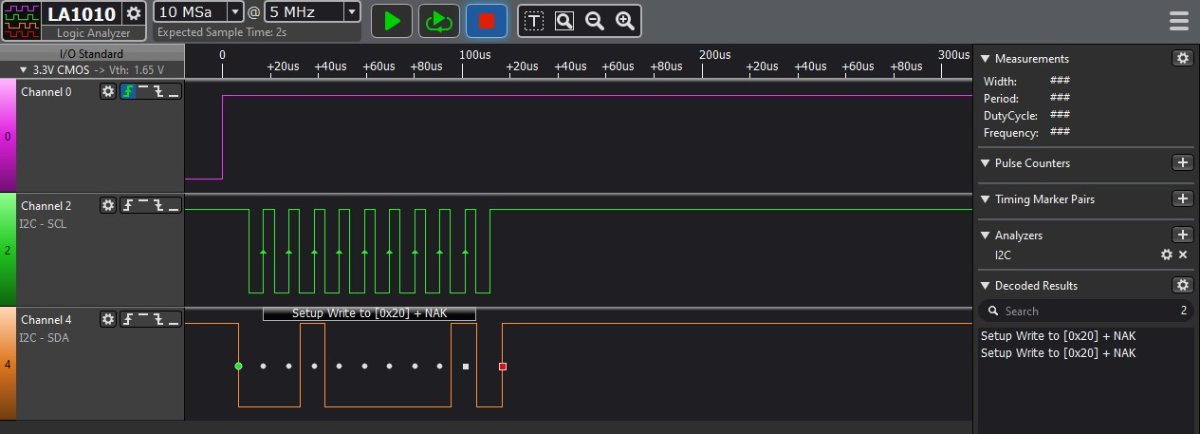The width and height of the screenshot is (1200, 434).
Task: Click the zoom out magnifier icon
Action: pyautogui.click(x=594, y=21)
